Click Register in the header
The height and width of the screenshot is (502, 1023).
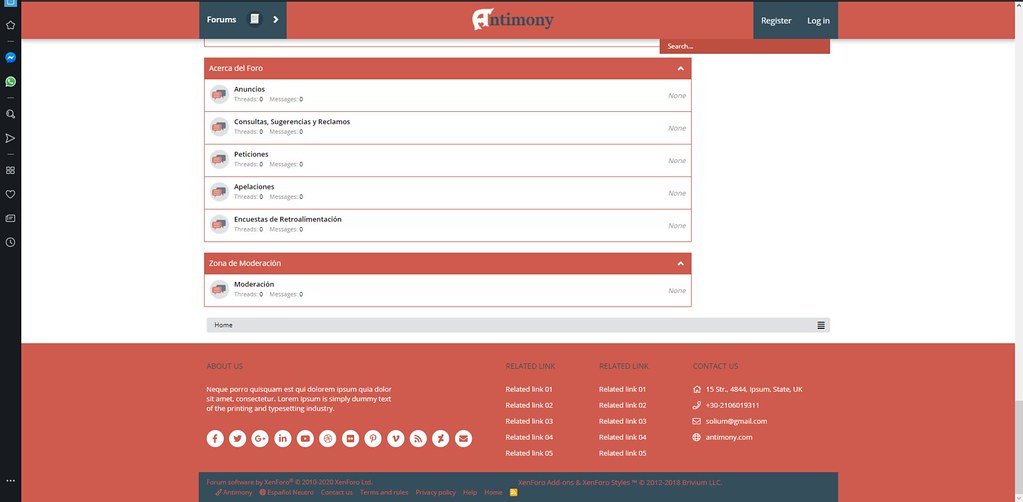coord(776,20)
